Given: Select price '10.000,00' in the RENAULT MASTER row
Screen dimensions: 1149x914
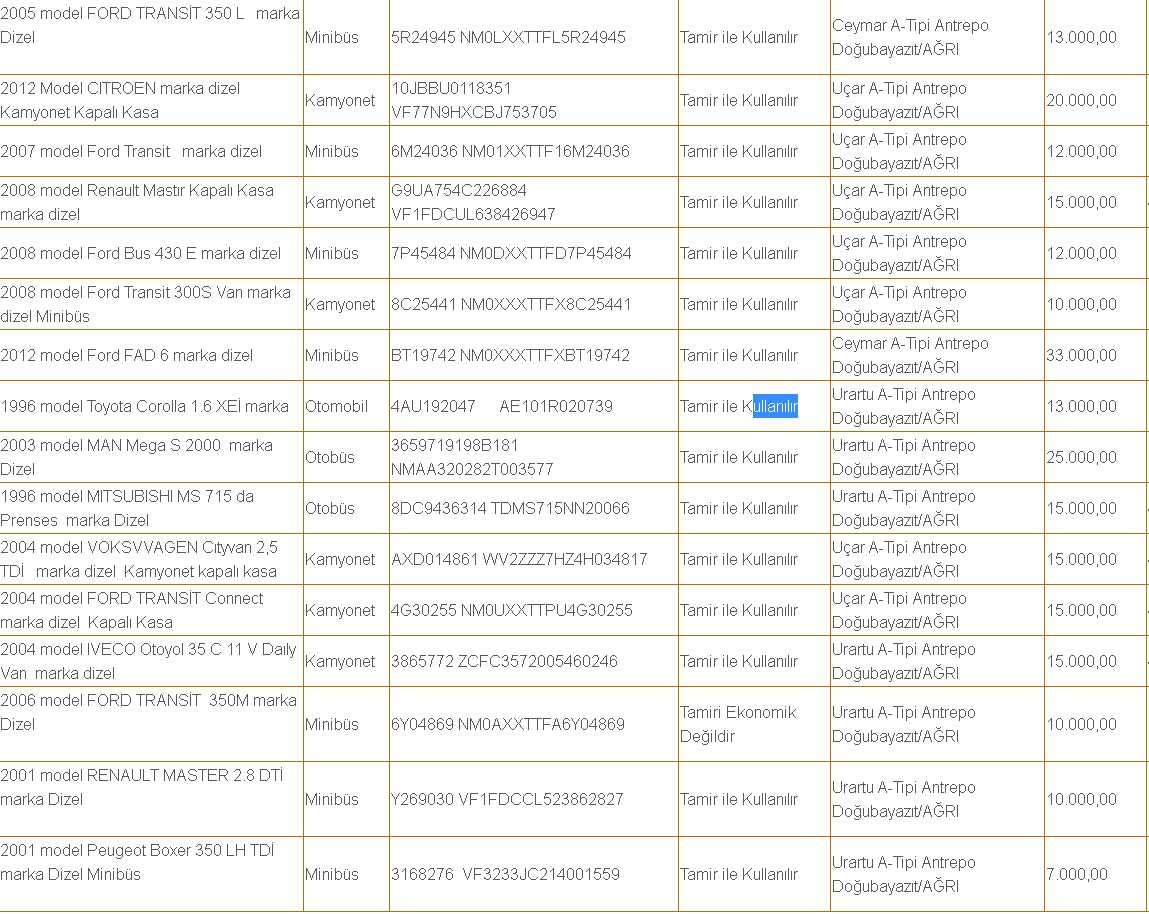Looking at the screenshot, I should (1082, 800).
